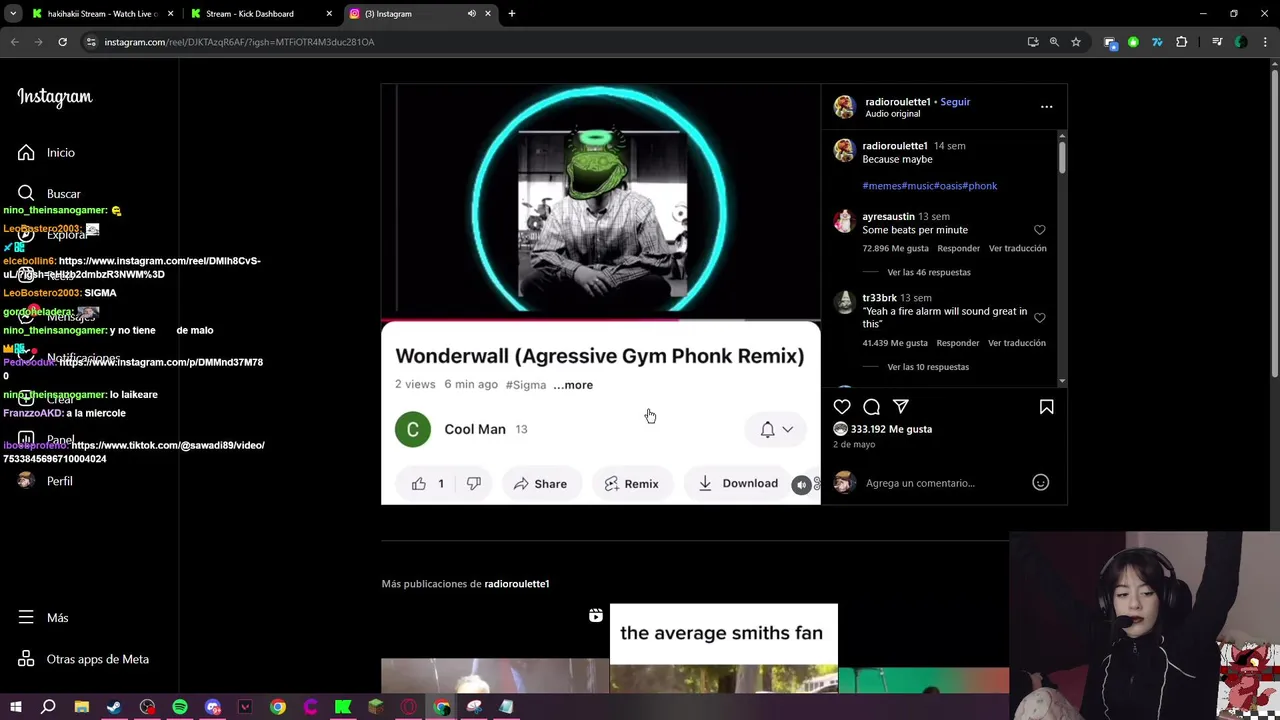This screenshot has height=720, width=1280.
Task: Open tab search dropdown arrow
Action: point(13,14)
